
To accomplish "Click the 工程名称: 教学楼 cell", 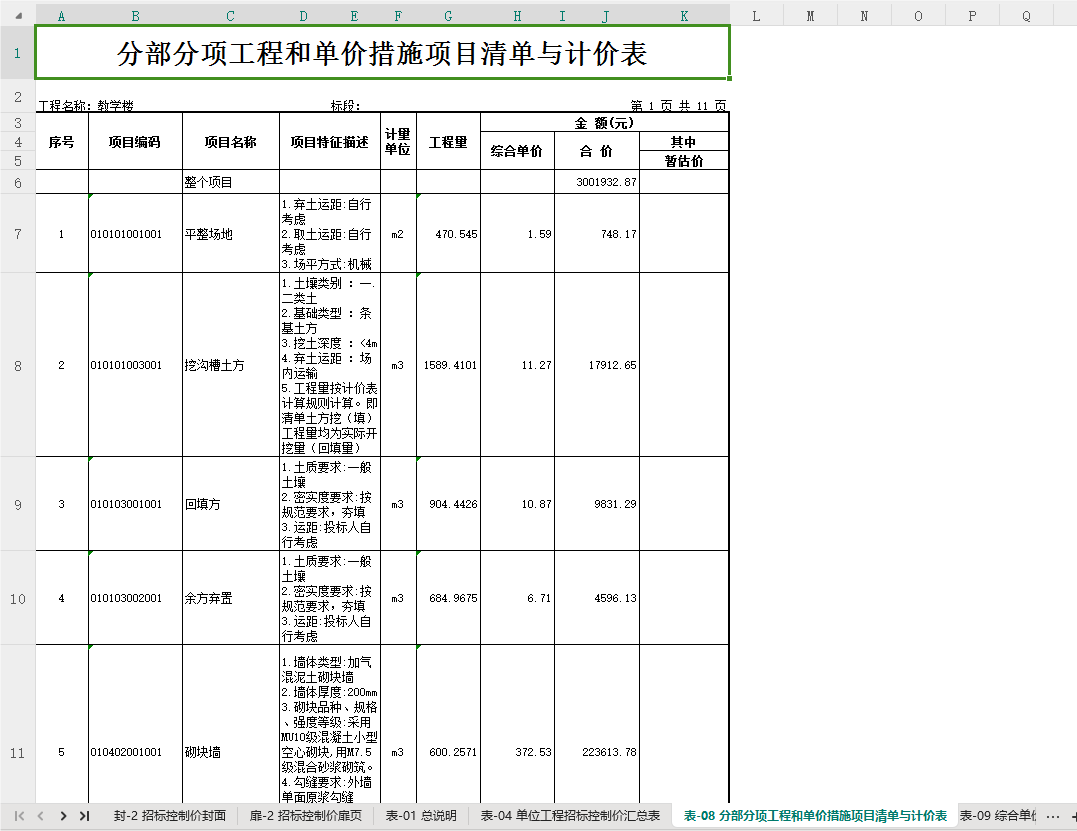I will [86, 105].
